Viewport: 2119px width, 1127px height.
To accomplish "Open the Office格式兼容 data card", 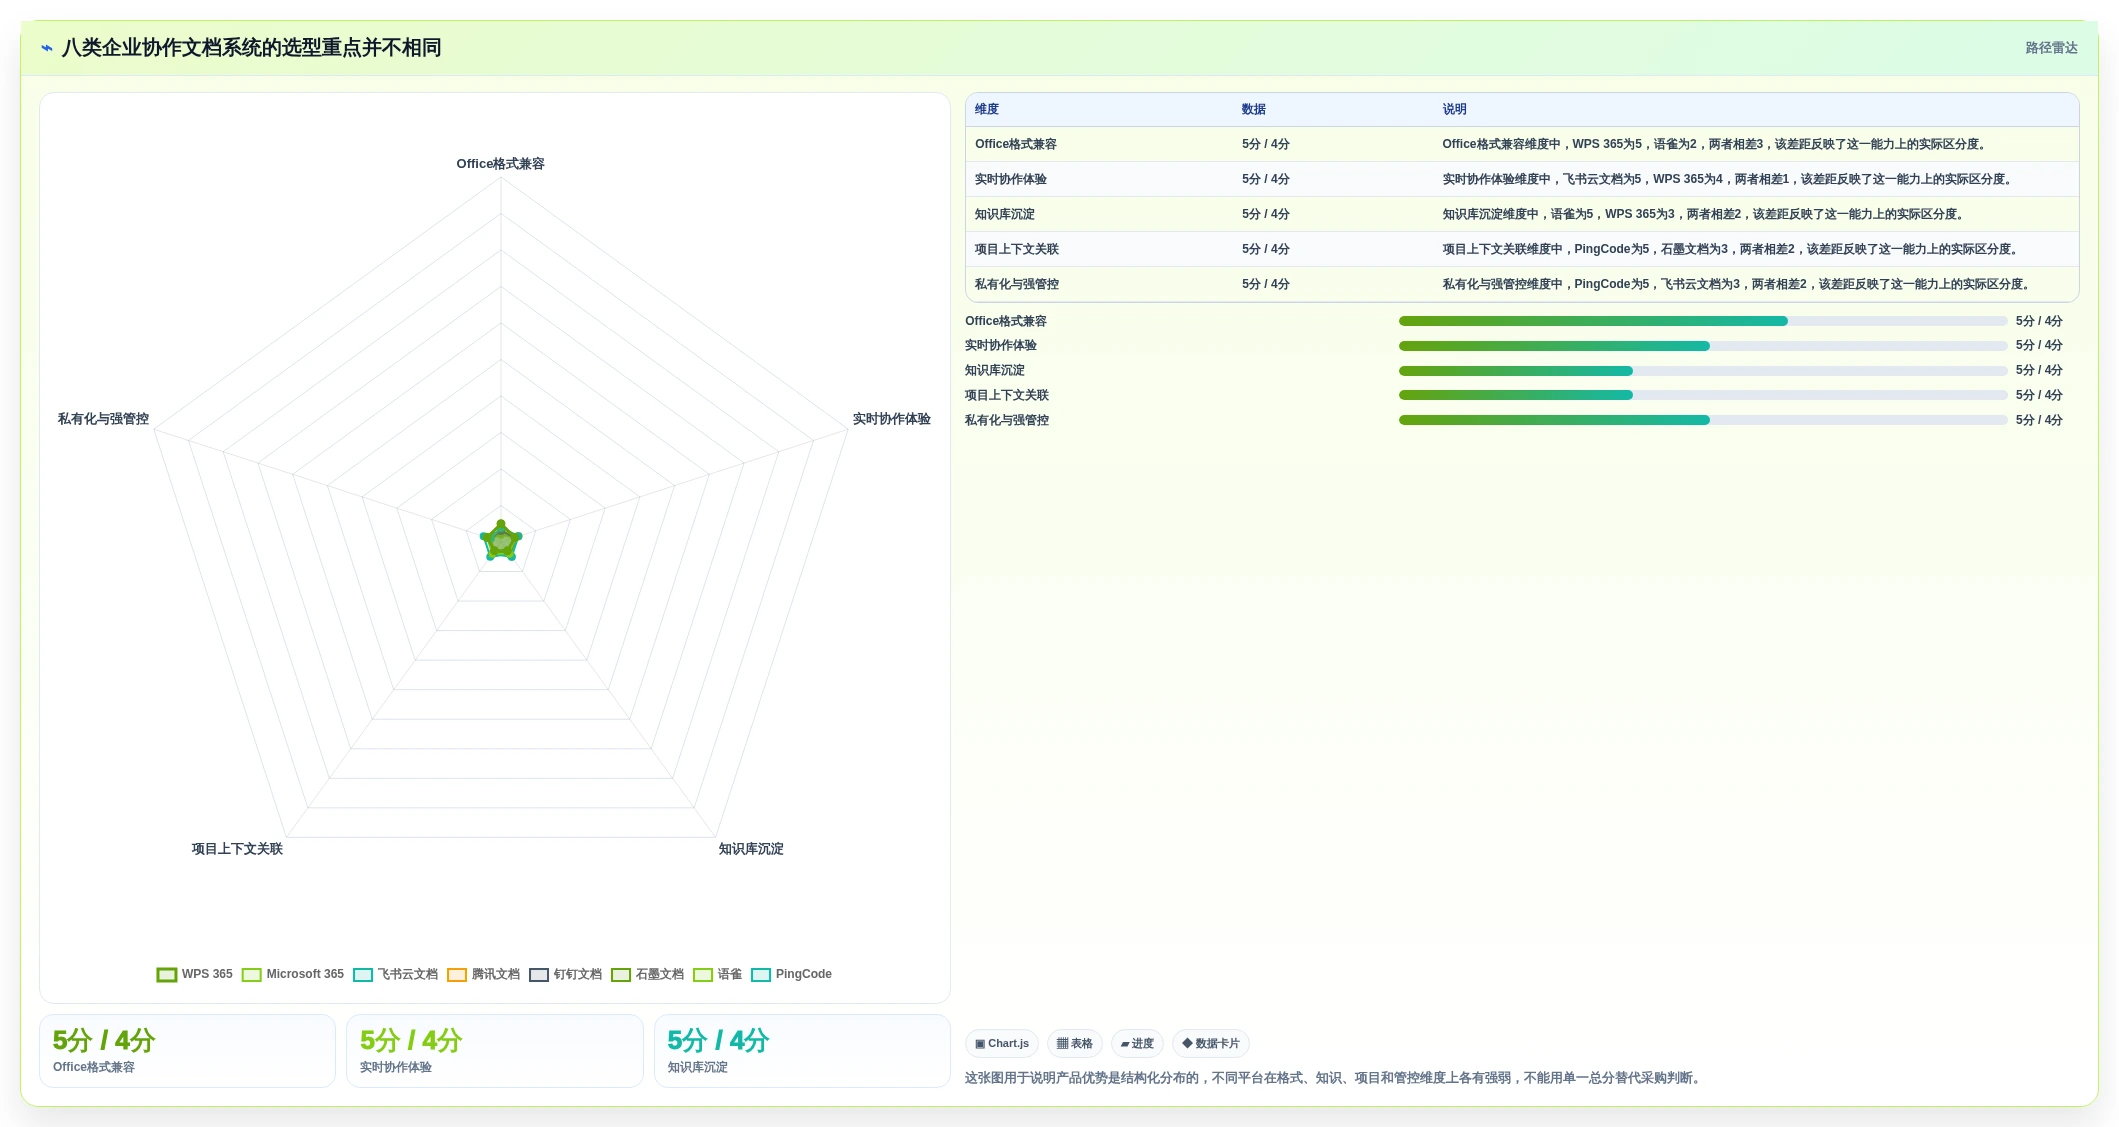I will tap(187, 1051).
